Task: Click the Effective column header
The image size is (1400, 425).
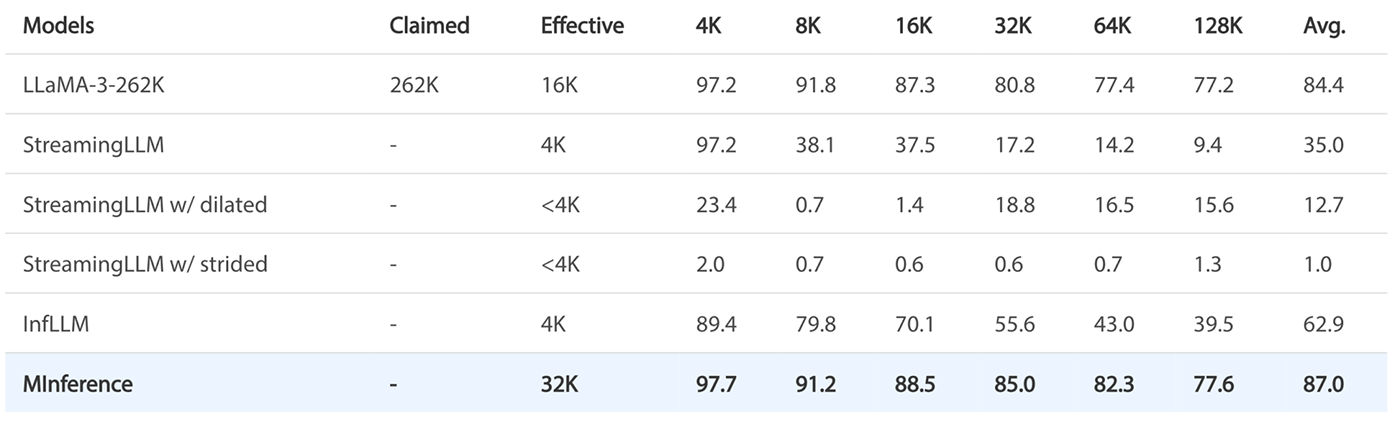Action: pyautogui.click(x=582, y=27)
